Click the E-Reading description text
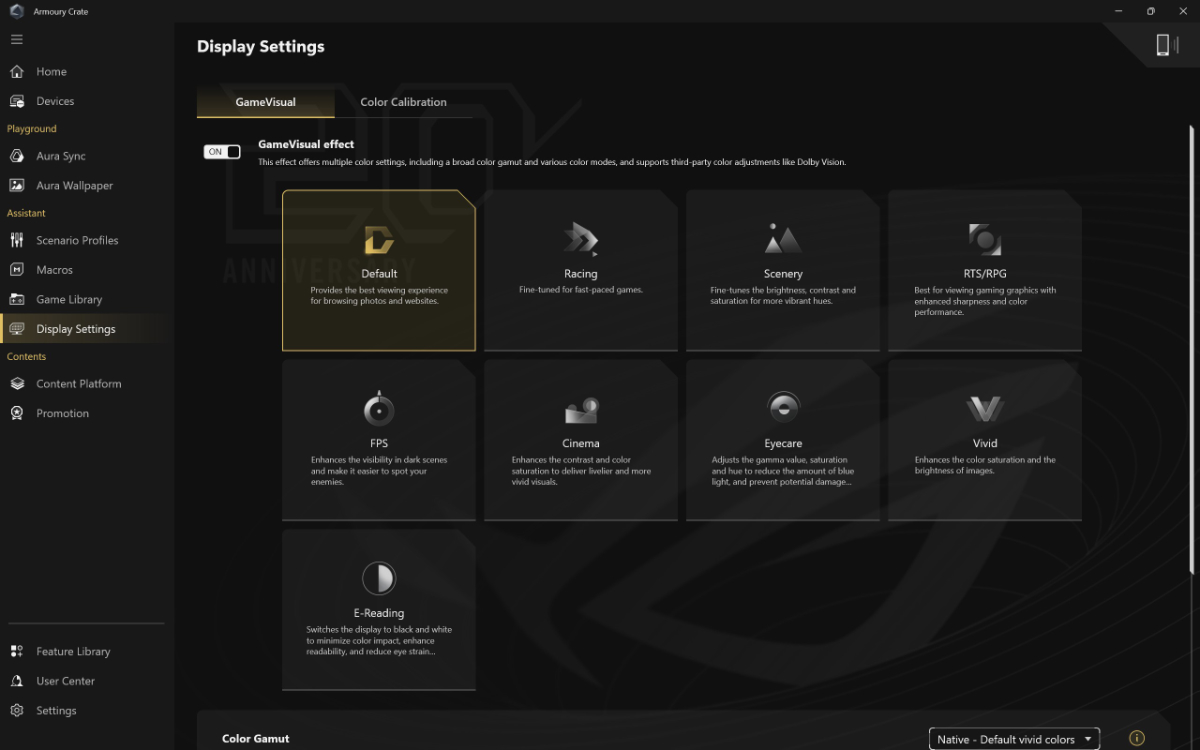The height and width of the screenshot is (750, 1200). click(x=379, y=641)
